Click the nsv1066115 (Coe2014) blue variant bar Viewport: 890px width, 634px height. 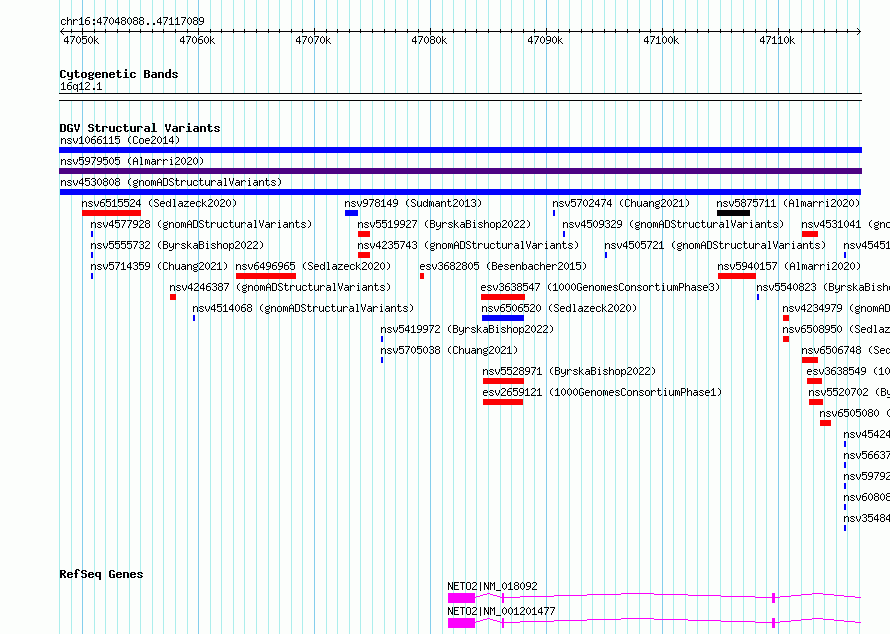point(460,150)
